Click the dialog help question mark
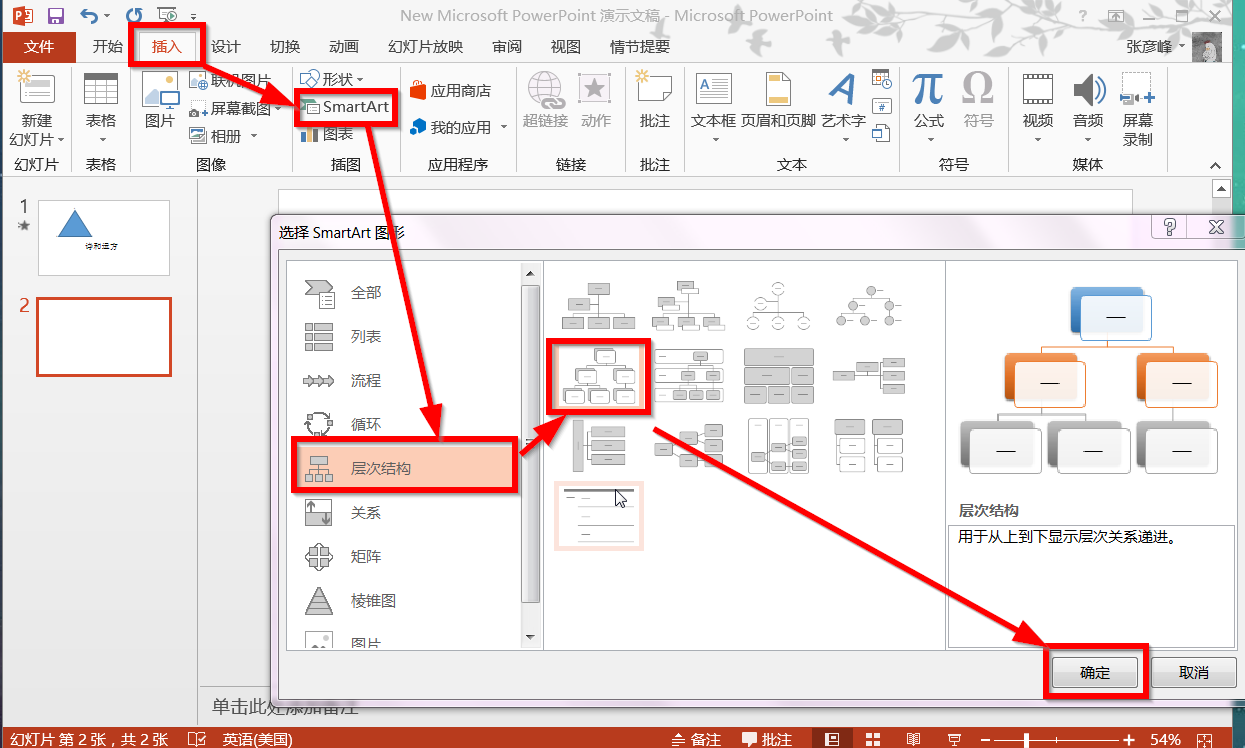 pyautogui.click(x=1169, y=227)
